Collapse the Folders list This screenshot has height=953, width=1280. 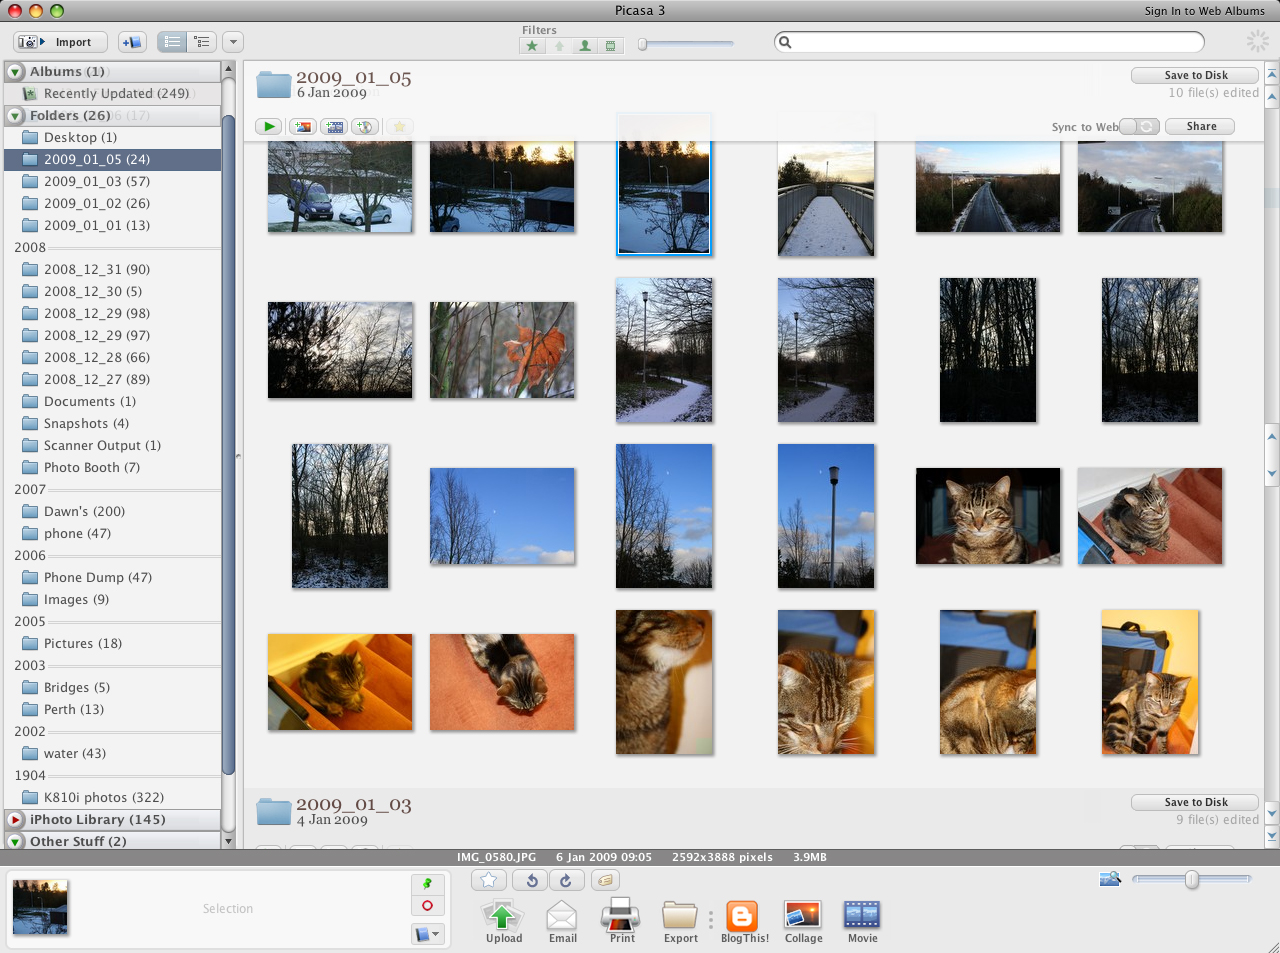tap(14, 115)
